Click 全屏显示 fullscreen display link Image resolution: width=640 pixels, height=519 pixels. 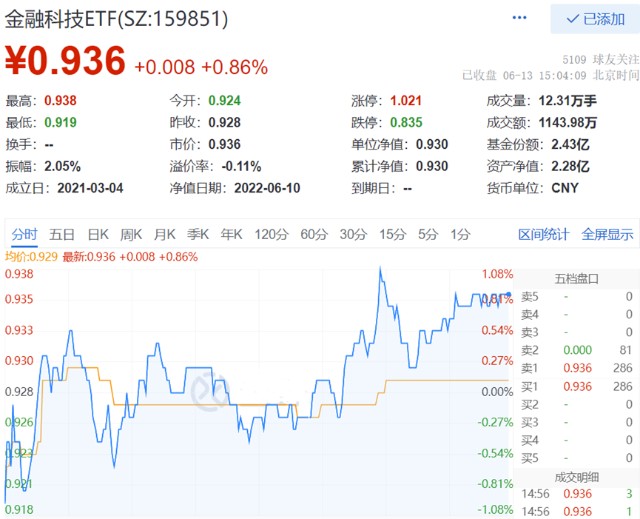607,235
